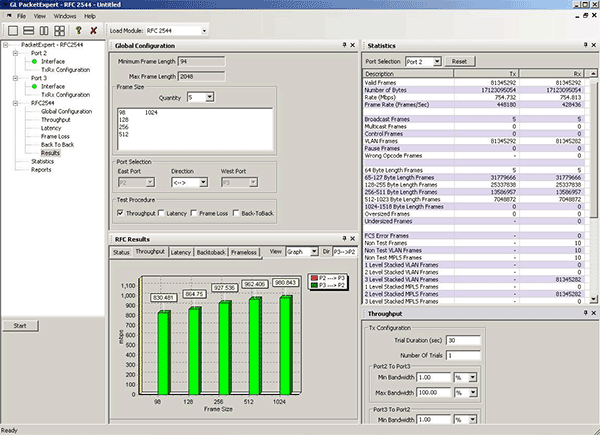The image size is (600, 435).
Task: Collapse the PacketExpert root tree node
Action: (5, 45)
